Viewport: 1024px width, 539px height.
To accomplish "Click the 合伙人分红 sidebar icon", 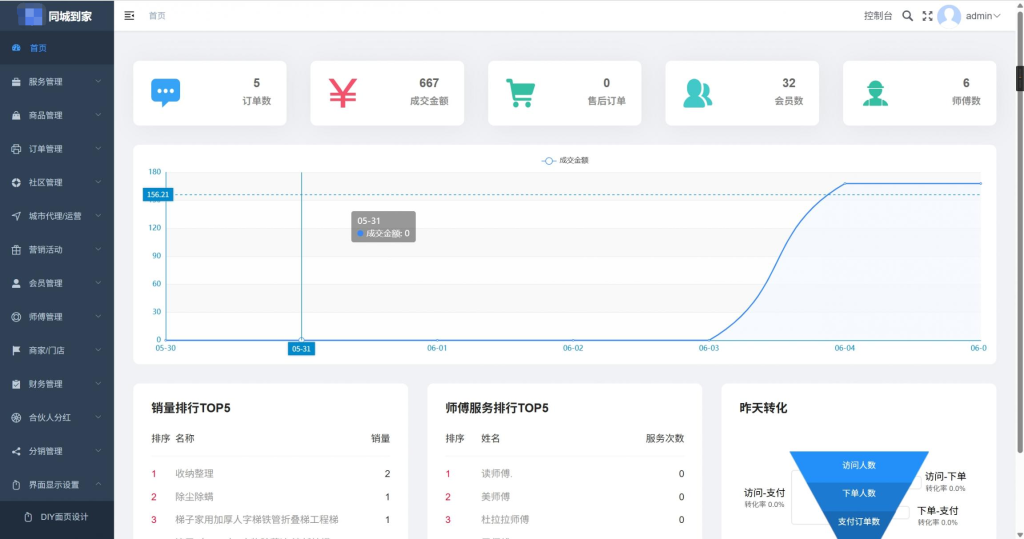I will [16, 417].
